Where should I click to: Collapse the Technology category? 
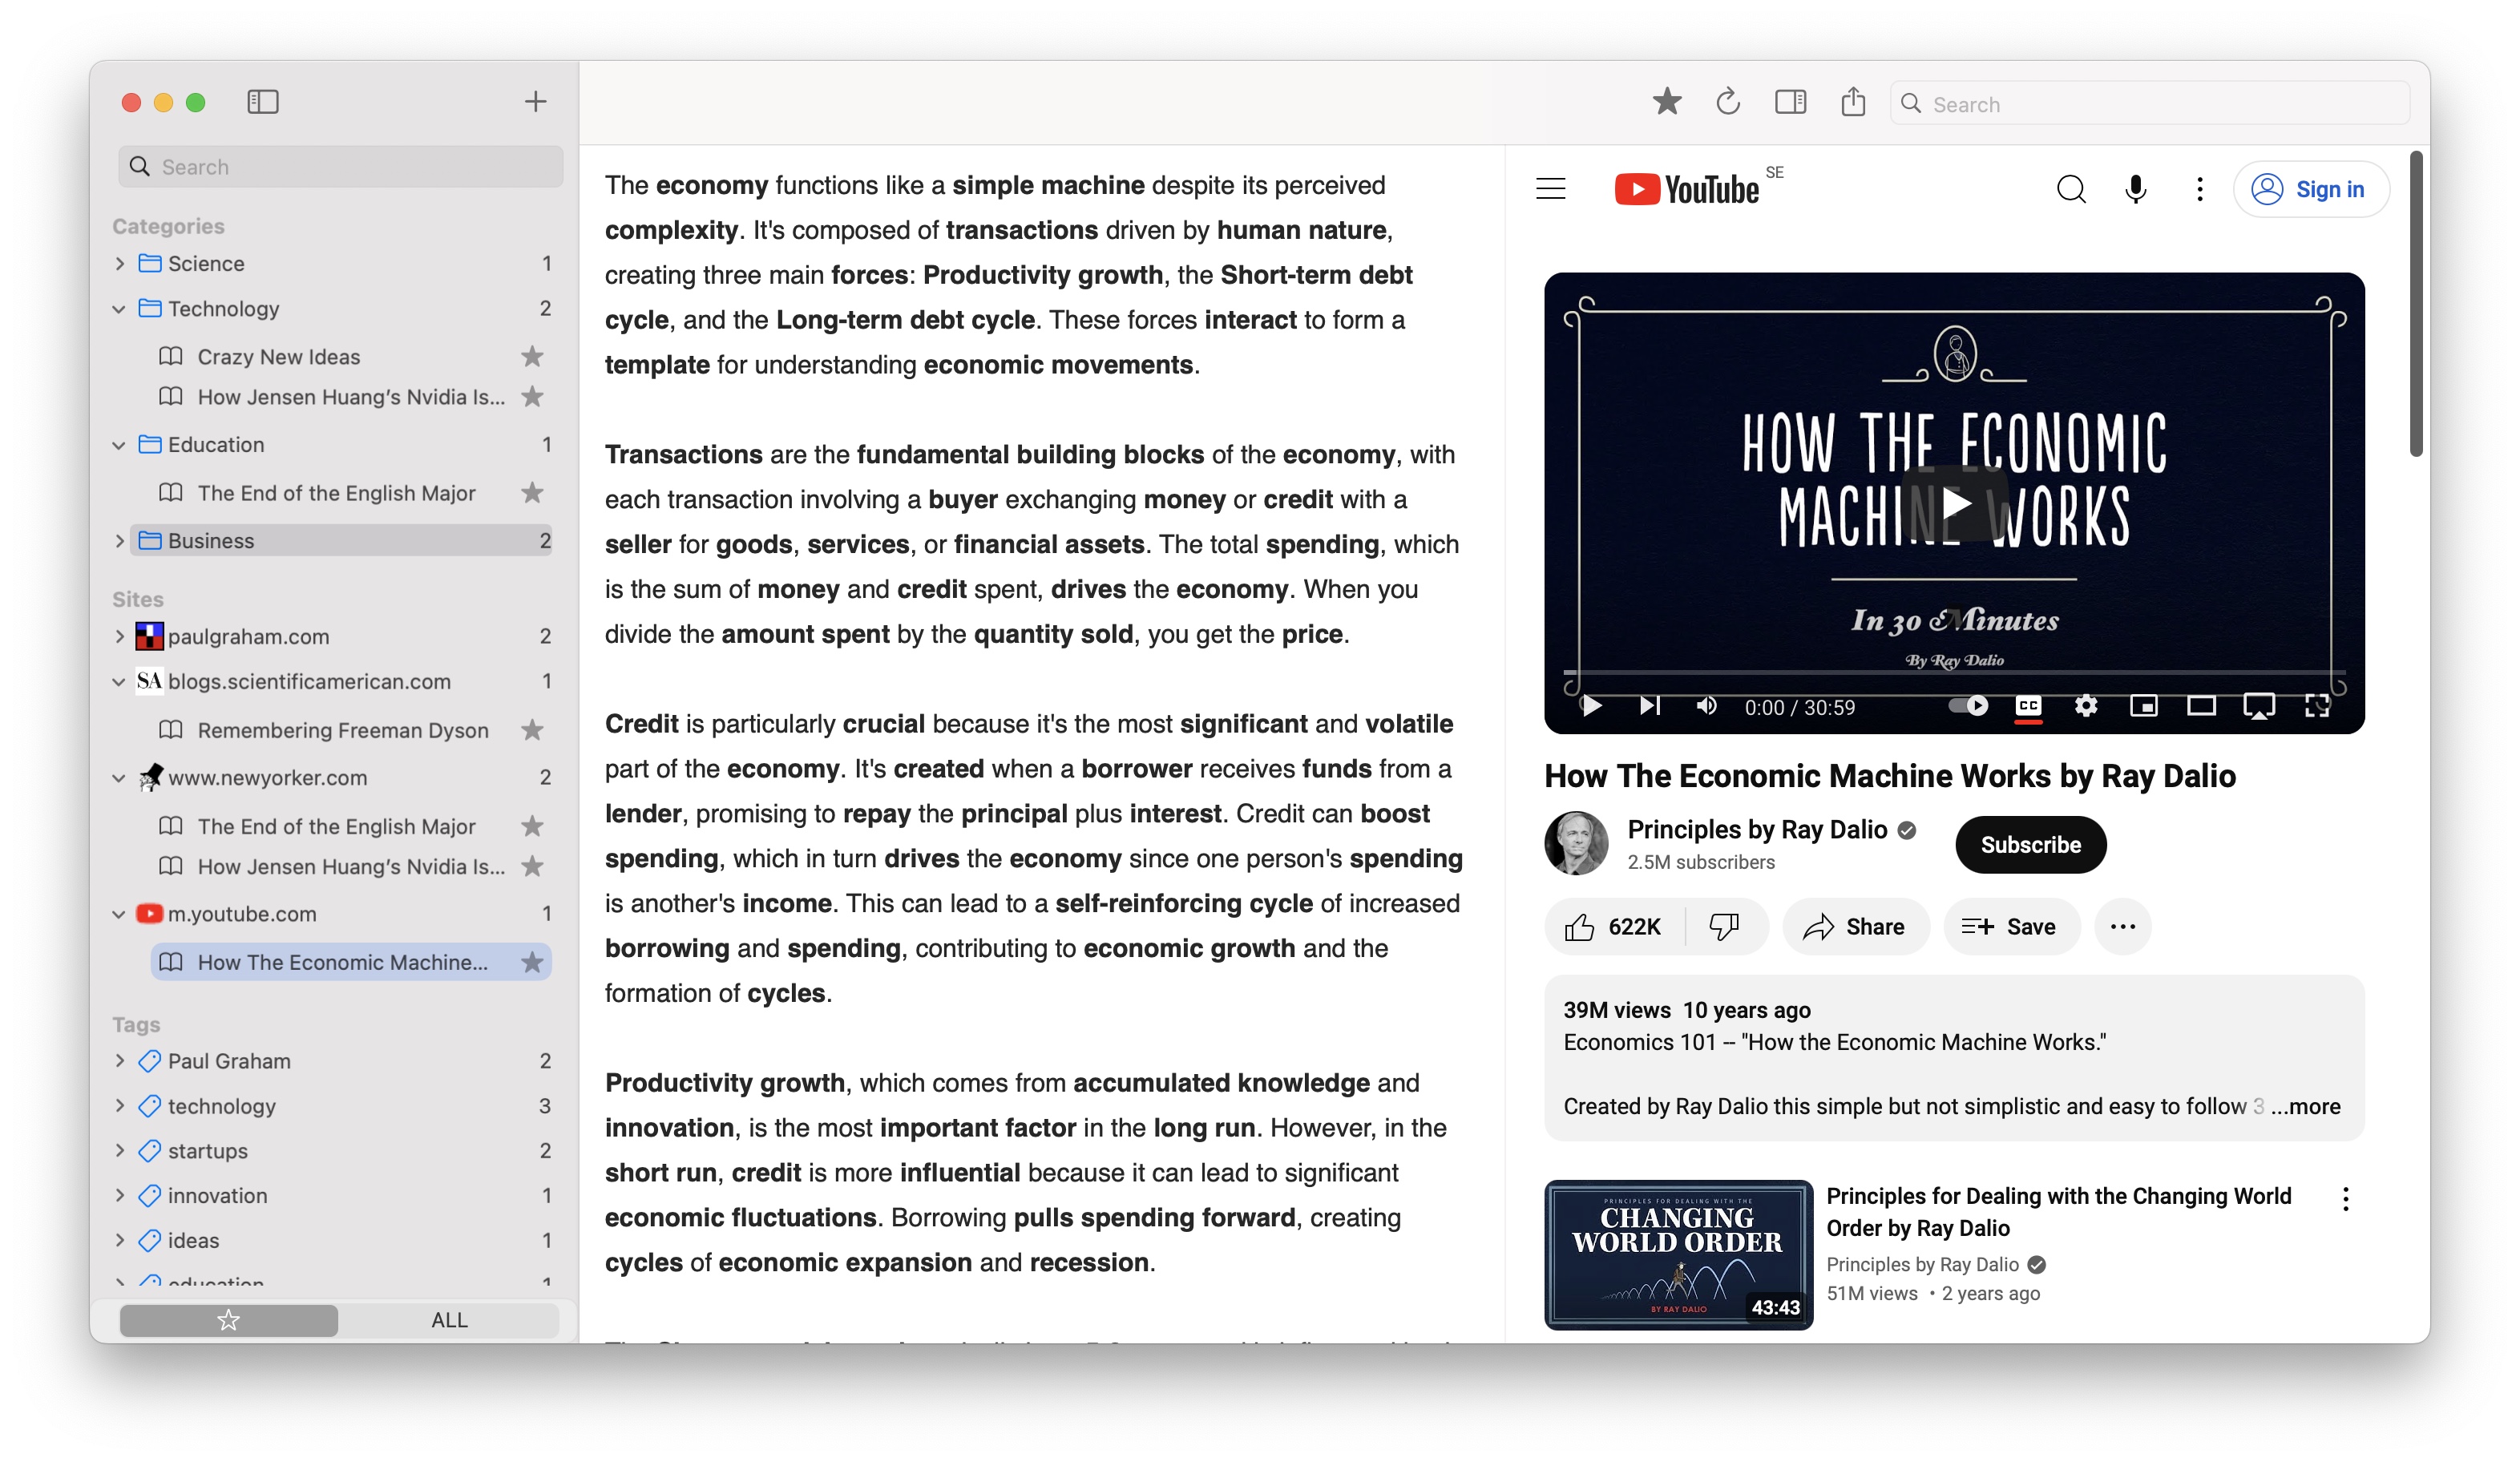[x=119, y=308]
